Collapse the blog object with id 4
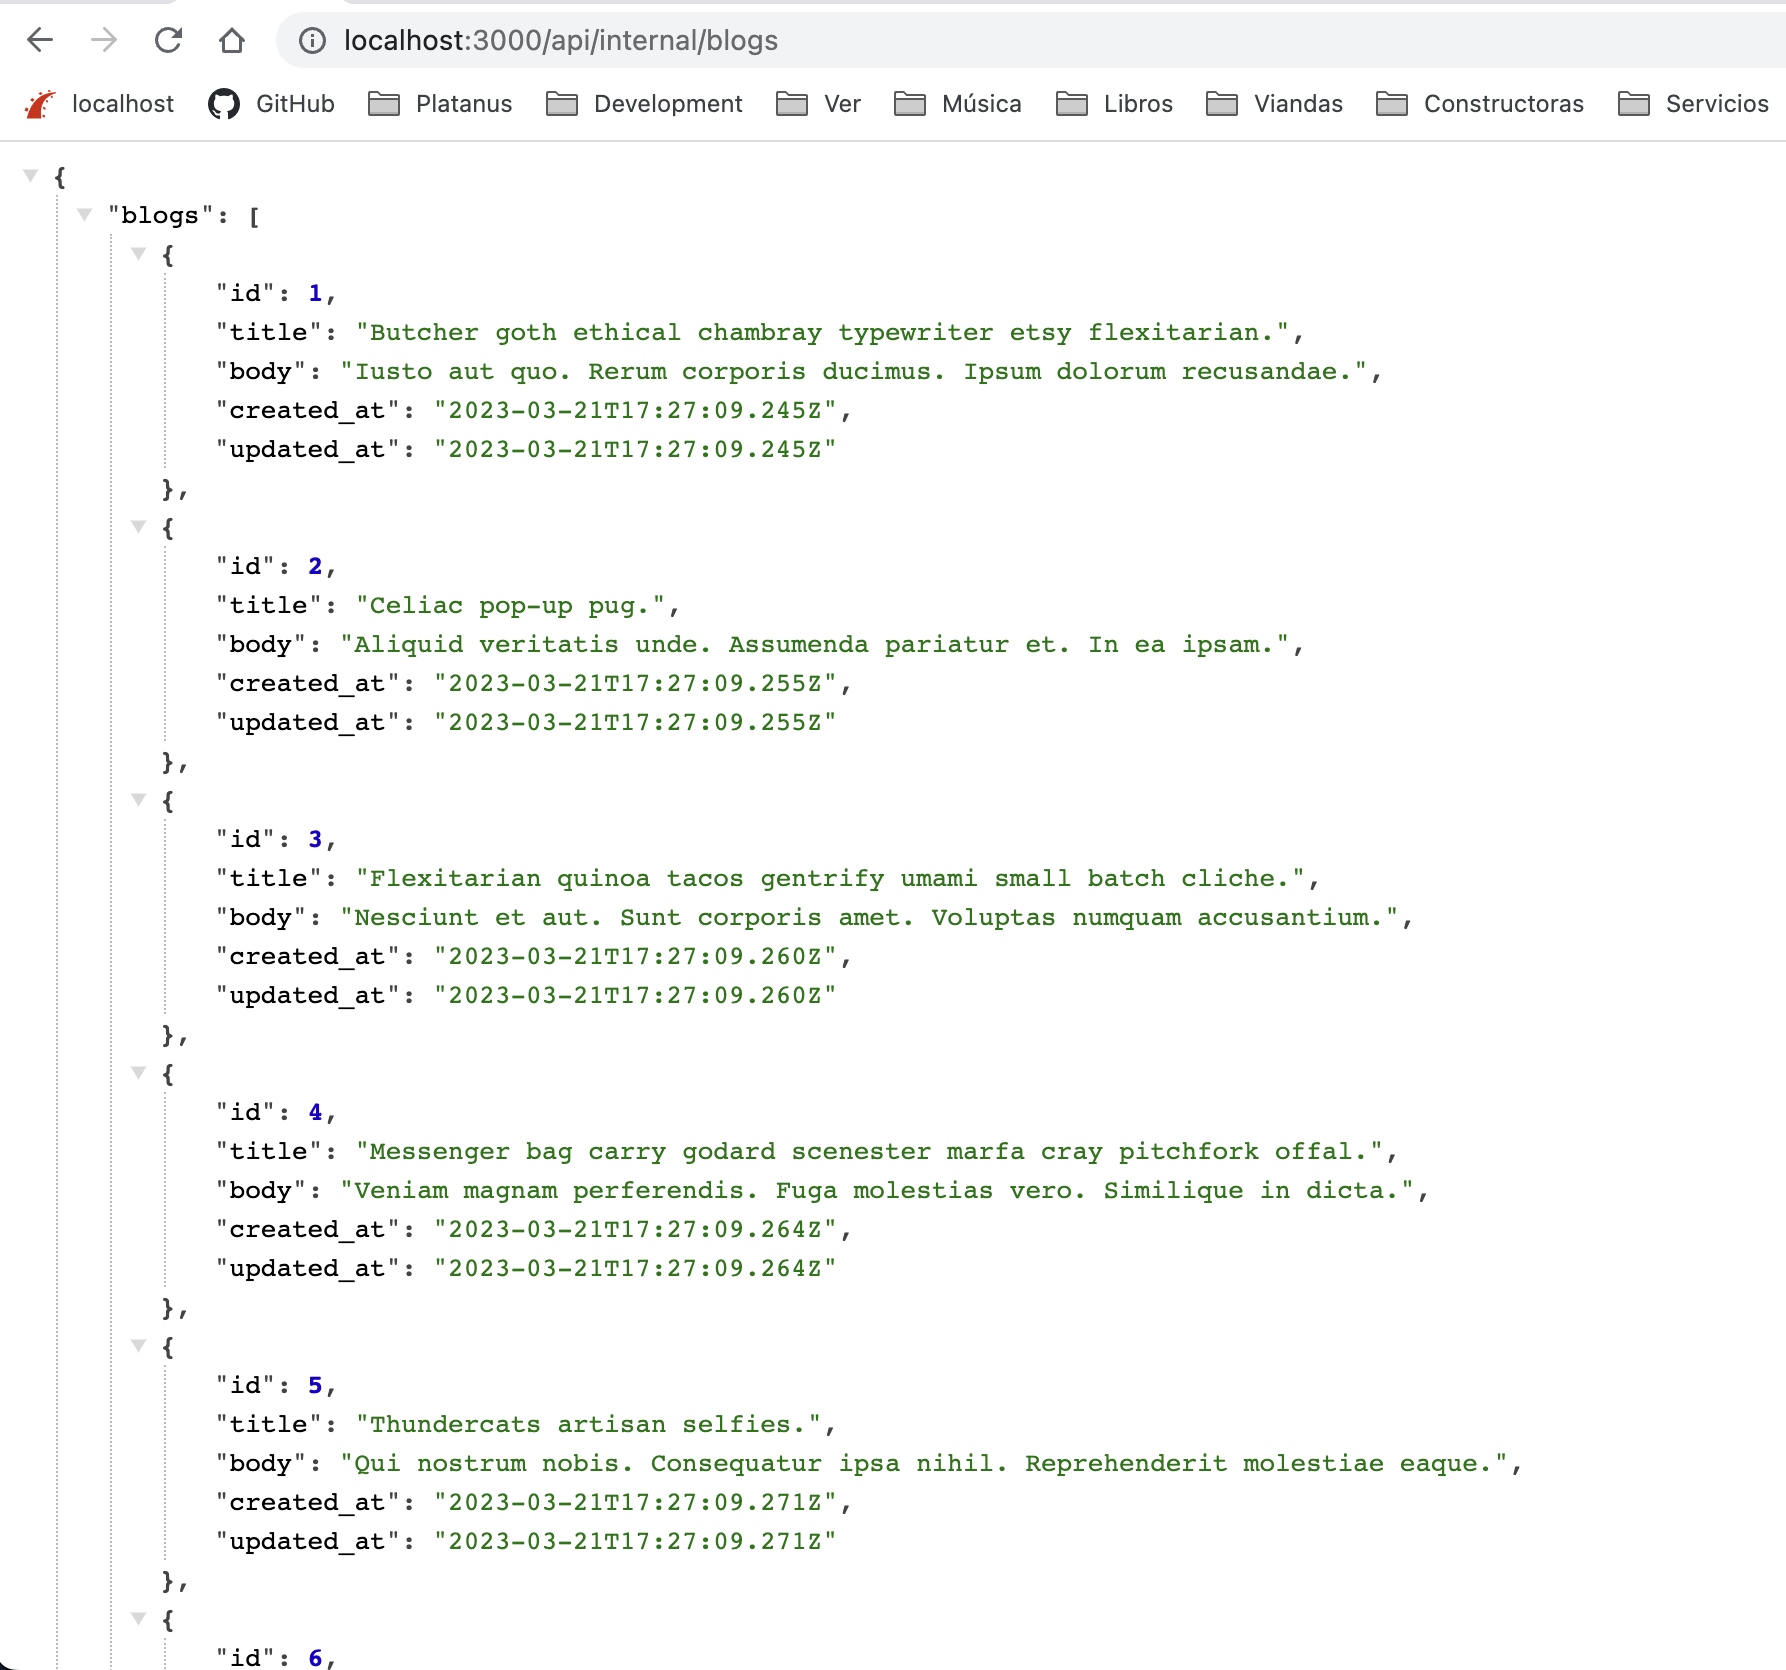Screen dimensions: 1786x1670 [139, 1073]
